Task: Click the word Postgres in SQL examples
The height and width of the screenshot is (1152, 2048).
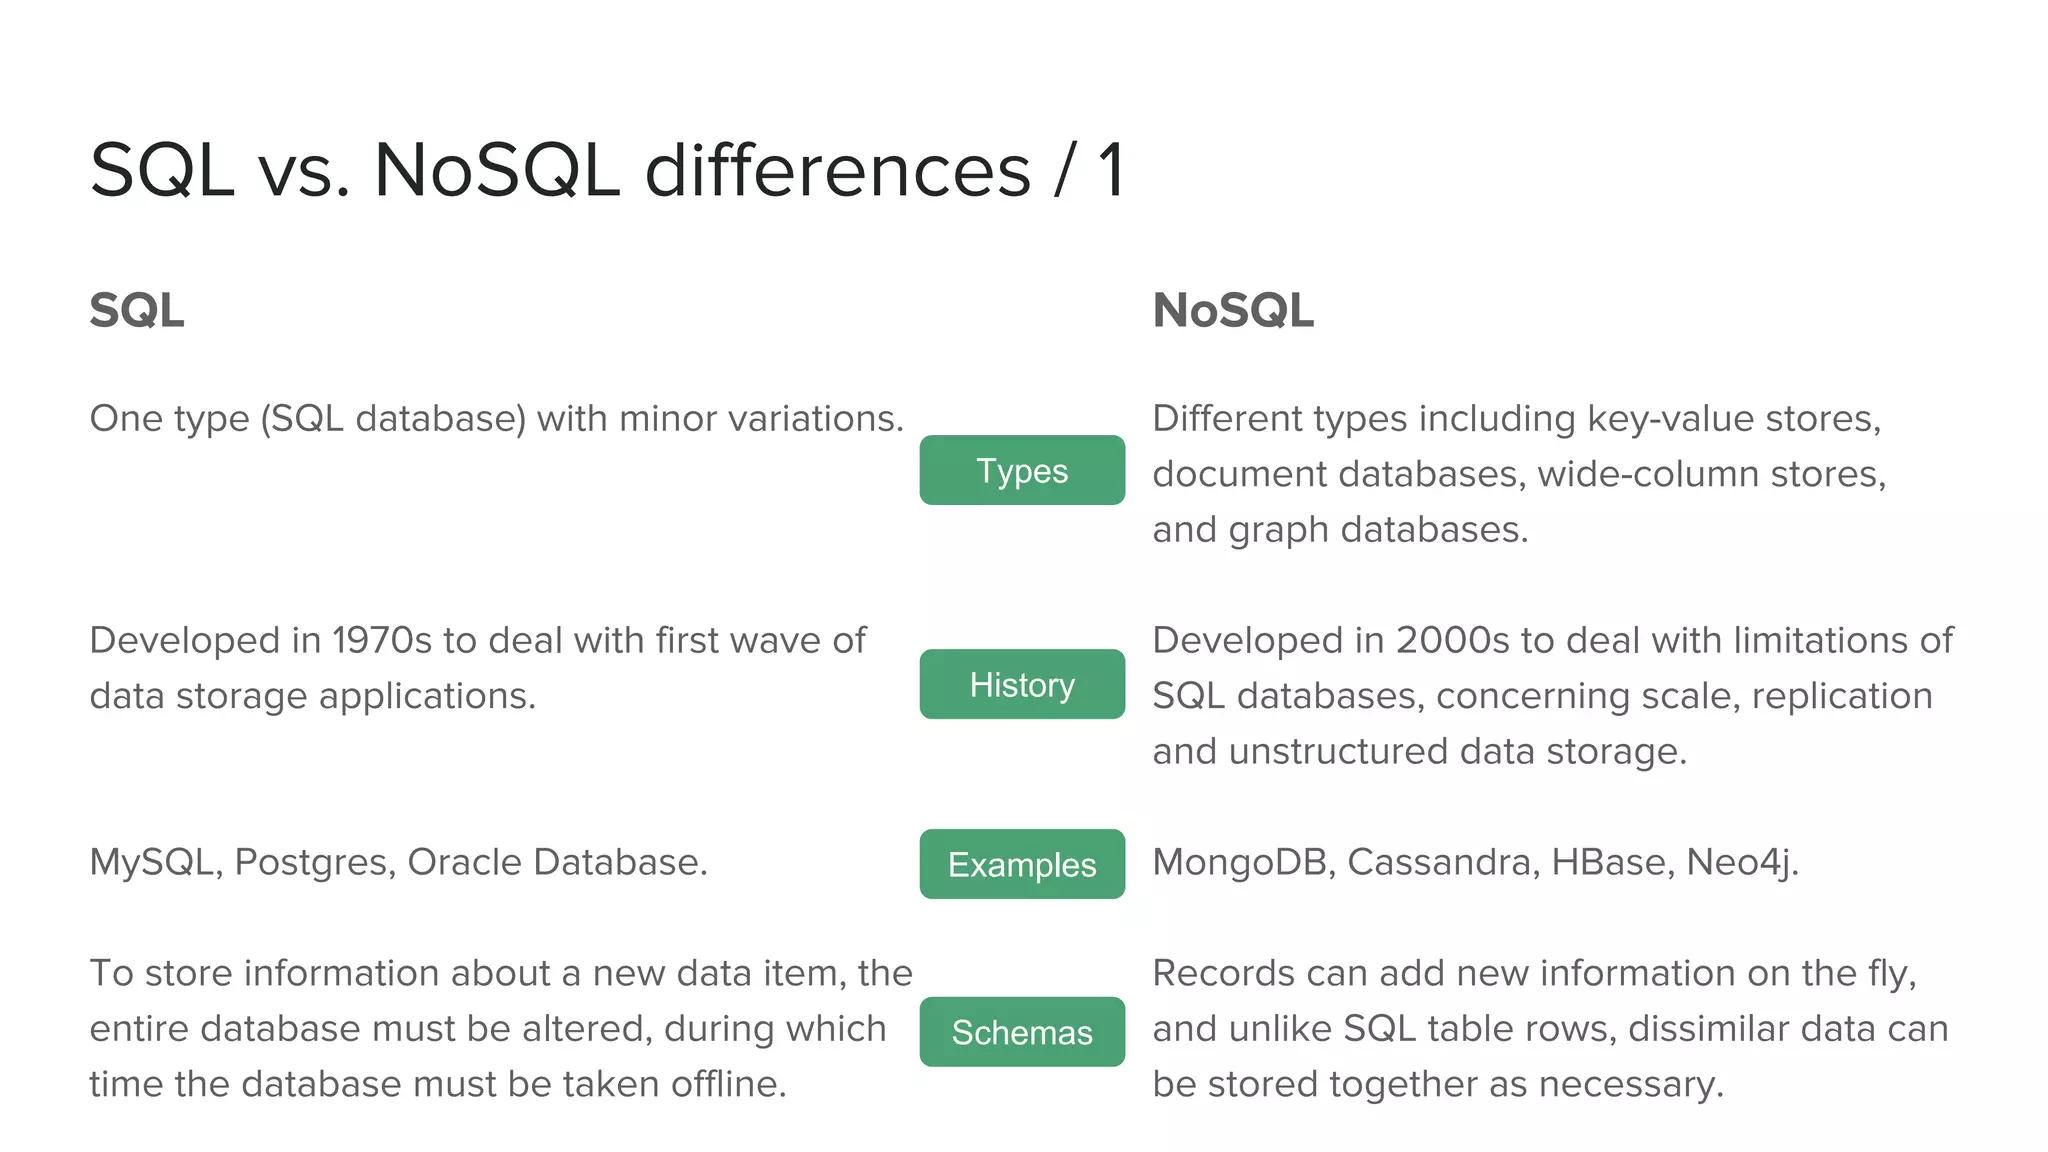Action: click(x=314, y=862)
